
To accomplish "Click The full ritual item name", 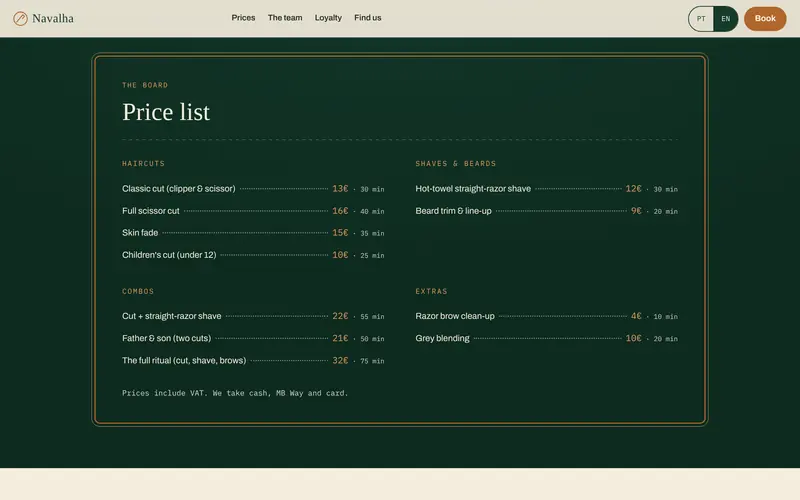I will [184, 360].
